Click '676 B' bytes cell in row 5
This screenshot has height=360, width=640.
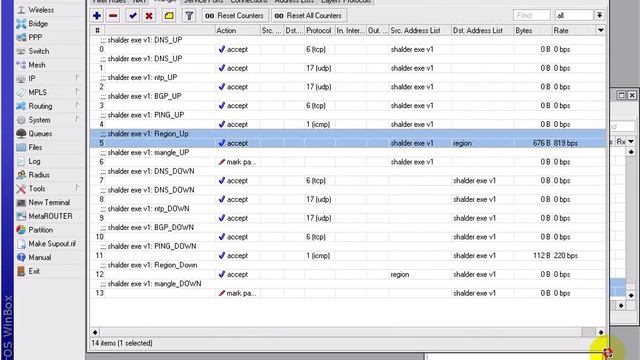pos(541,143)
